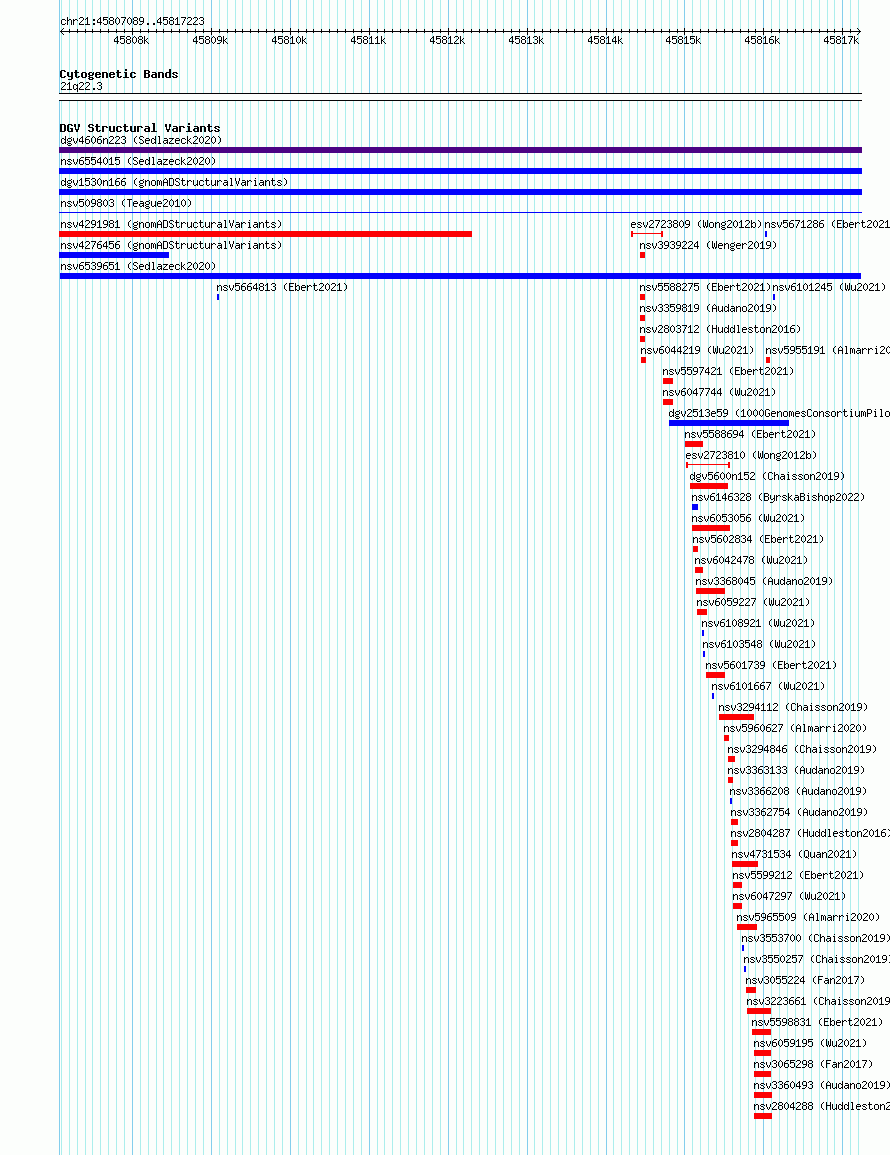Select nsv6146328 (ByrskaBishop2022) label

[778, 497]
